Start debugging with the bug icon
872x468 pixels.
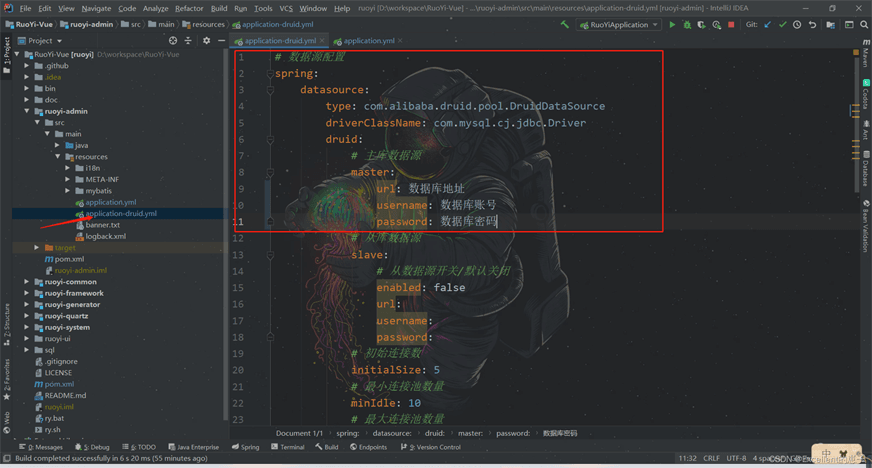click(687, 24)
